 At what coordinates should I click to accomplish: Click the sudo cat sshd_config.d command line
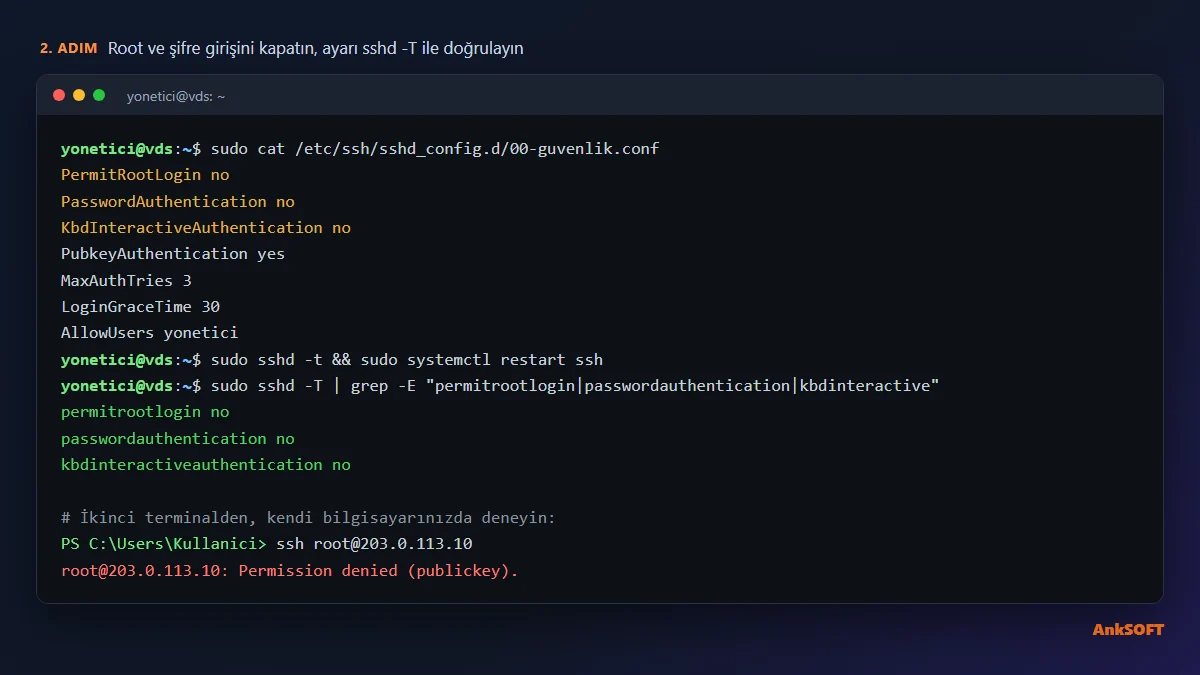pyautogui.click(x=360, y=149)
